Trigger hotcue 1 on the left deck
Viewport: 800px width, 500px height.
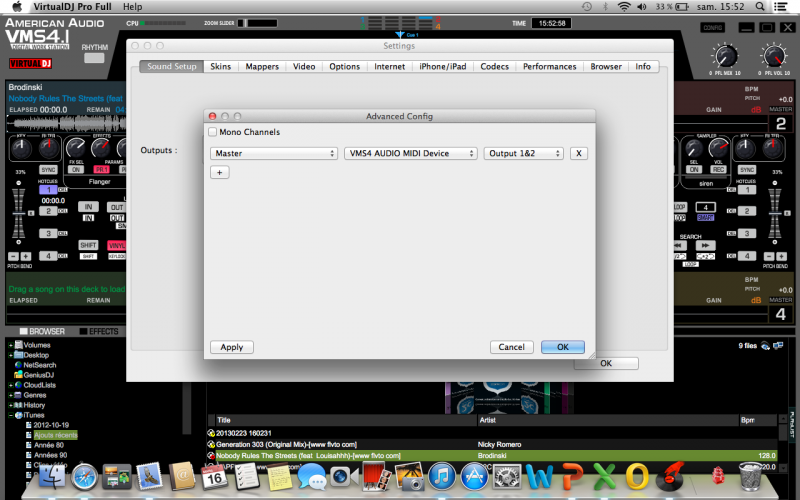(48, 190)
